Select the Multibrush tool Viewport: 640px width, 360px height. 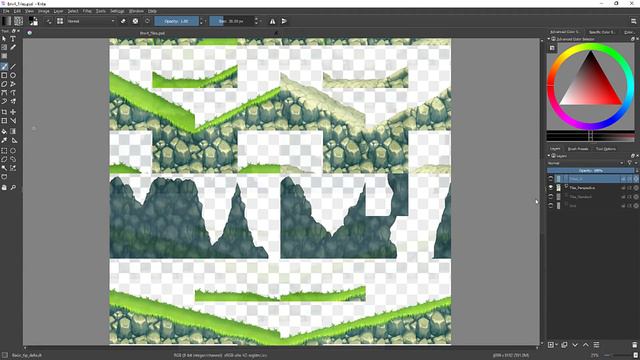tap(13, 101)
